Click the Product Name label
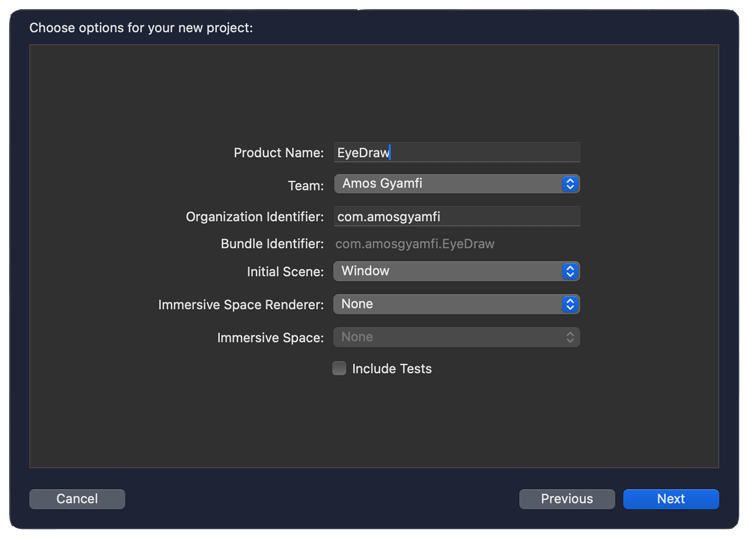This screenshot has width=749, height=538. click(278, 153)
